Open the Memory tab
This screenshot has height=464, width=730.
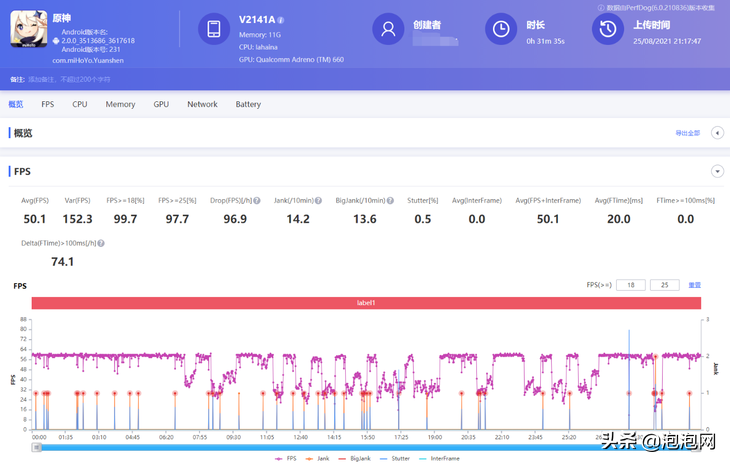120,104
